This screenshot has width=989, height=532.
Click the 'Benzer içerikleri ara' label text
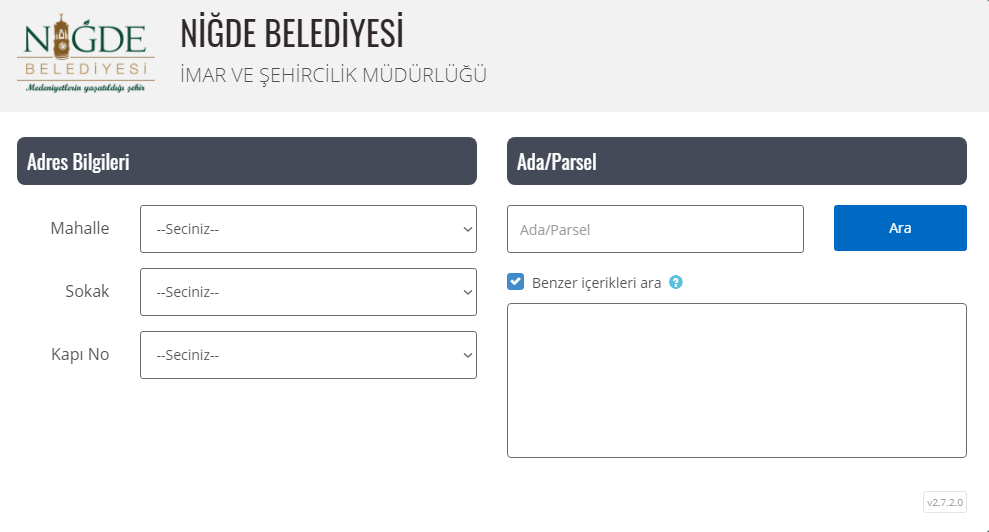(x=596, y=283)
